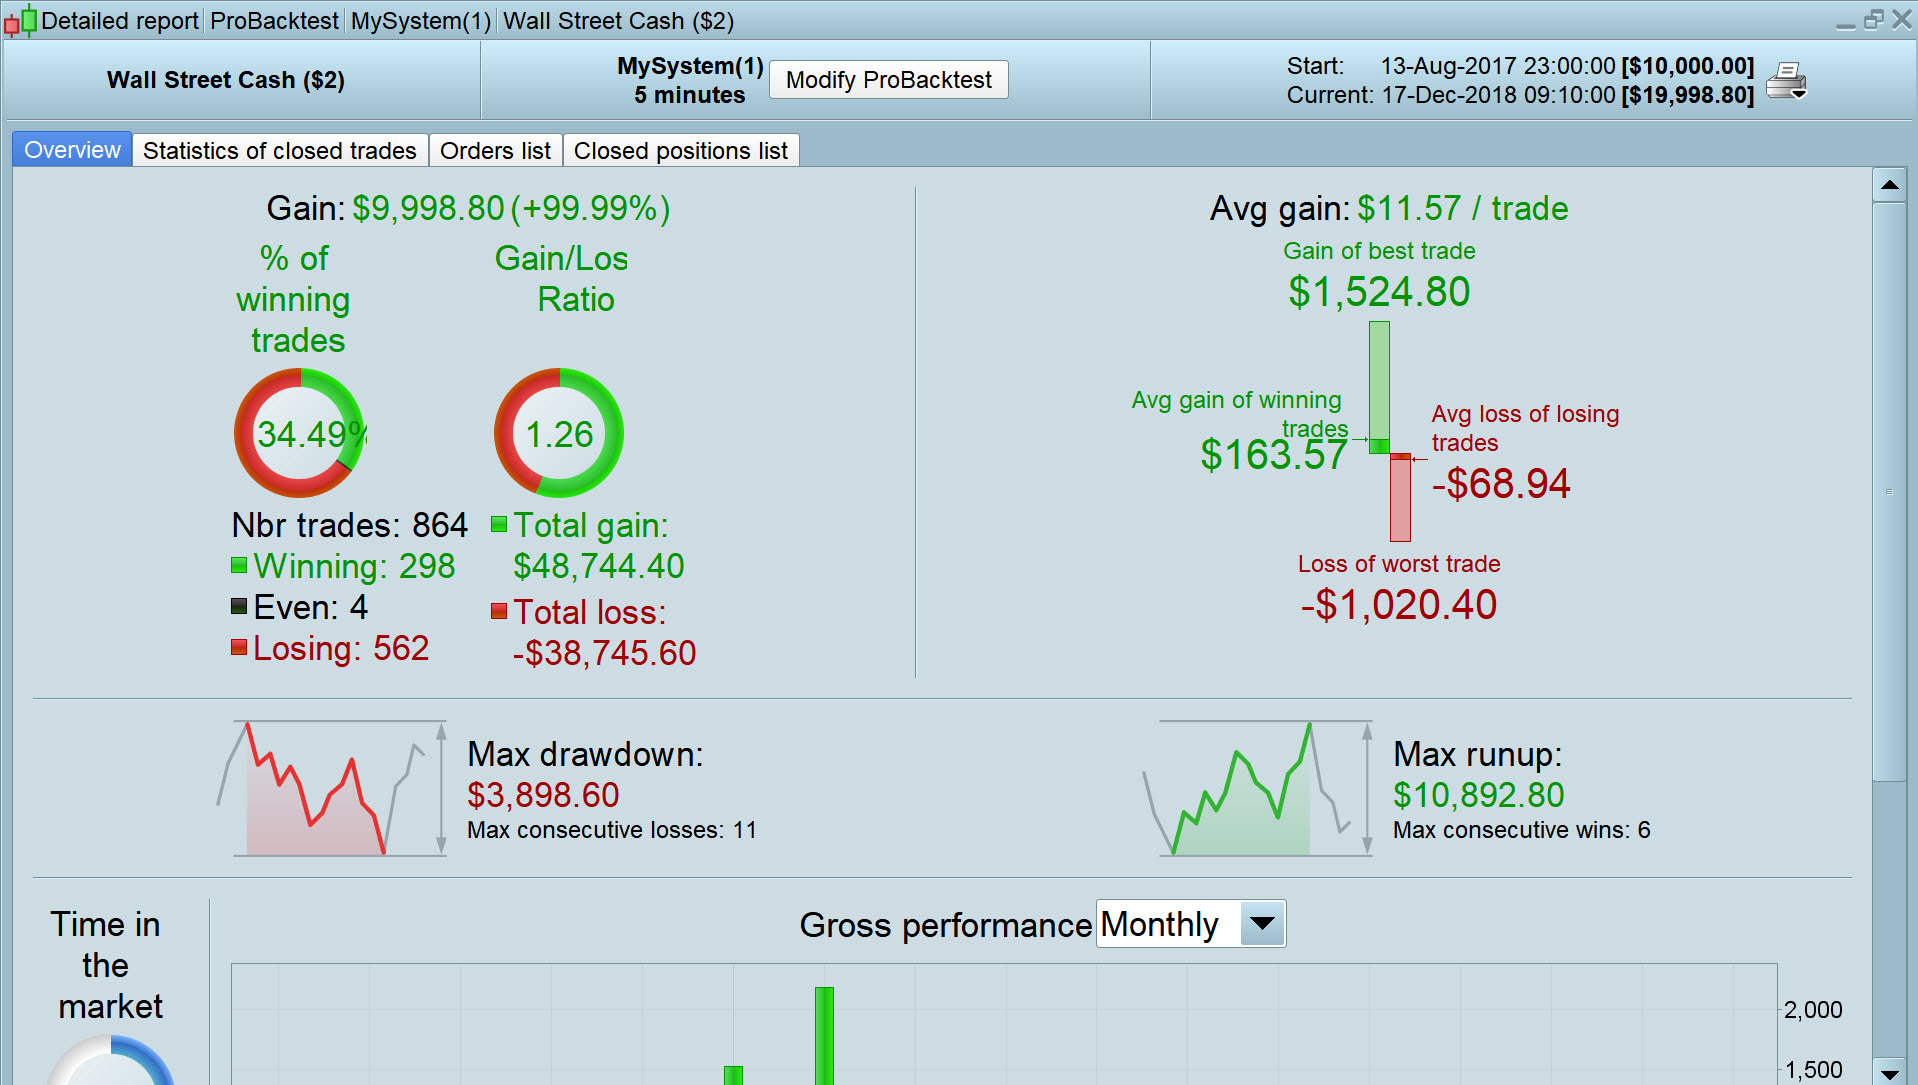Click the red worst trade bar
1918x1085 pixels.
[1400, 500]
